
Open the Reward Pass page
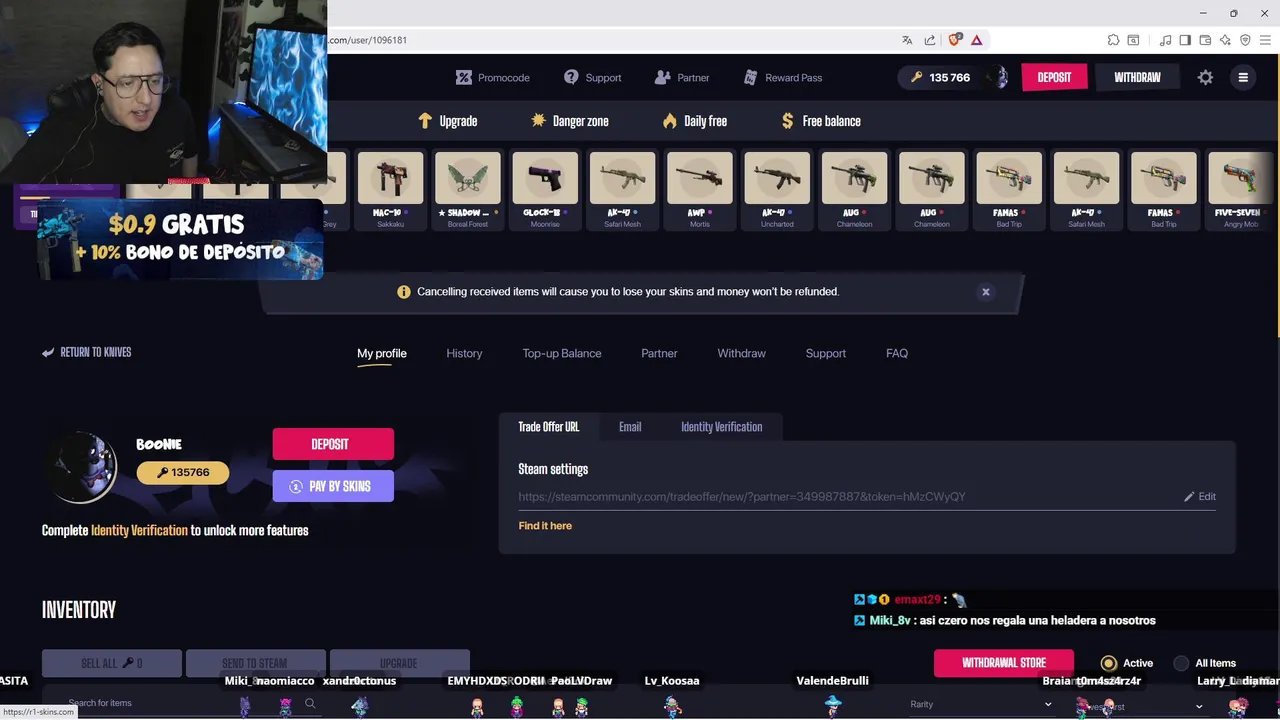(783, 77)
